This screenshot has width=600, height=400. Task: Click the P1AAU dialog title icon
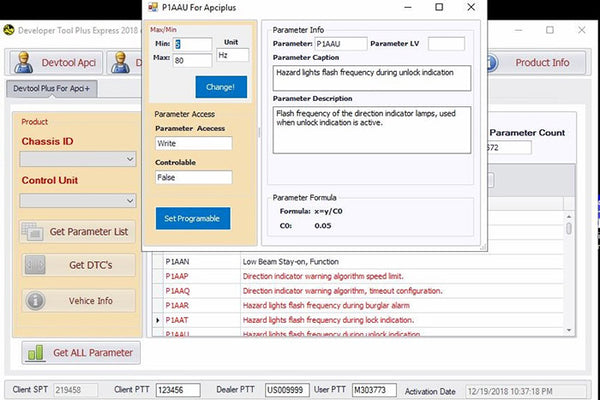point(156,7)
